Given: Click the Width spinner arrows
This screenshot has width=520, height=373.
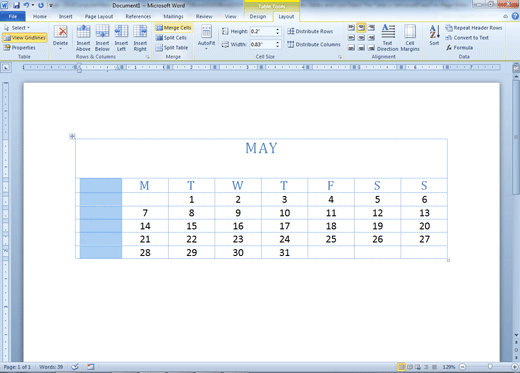Looking at the screenshot, I should 278,44.
